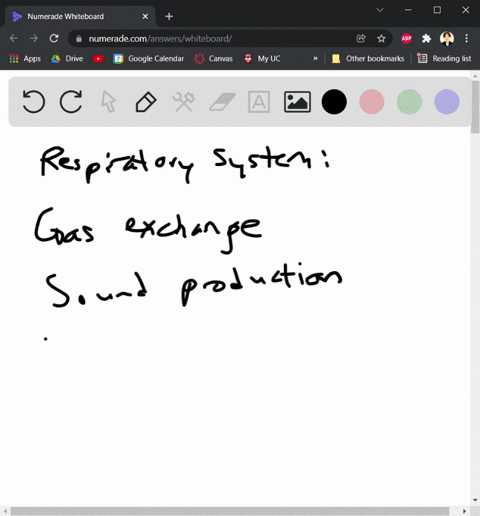Pick the green ink color
This screenshot has width=480, height=516.
point(409,102)
